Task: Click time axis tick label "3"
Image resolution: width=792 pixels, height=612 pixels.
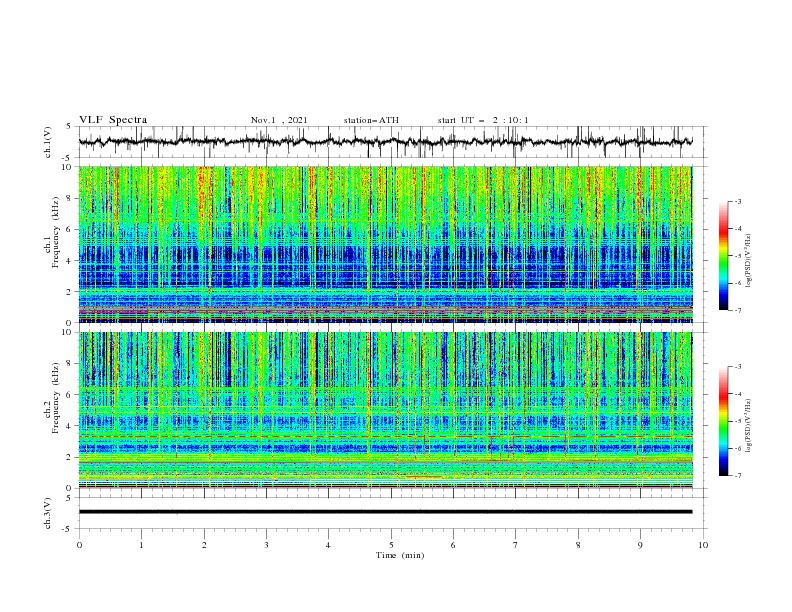Action: (266, 545)
